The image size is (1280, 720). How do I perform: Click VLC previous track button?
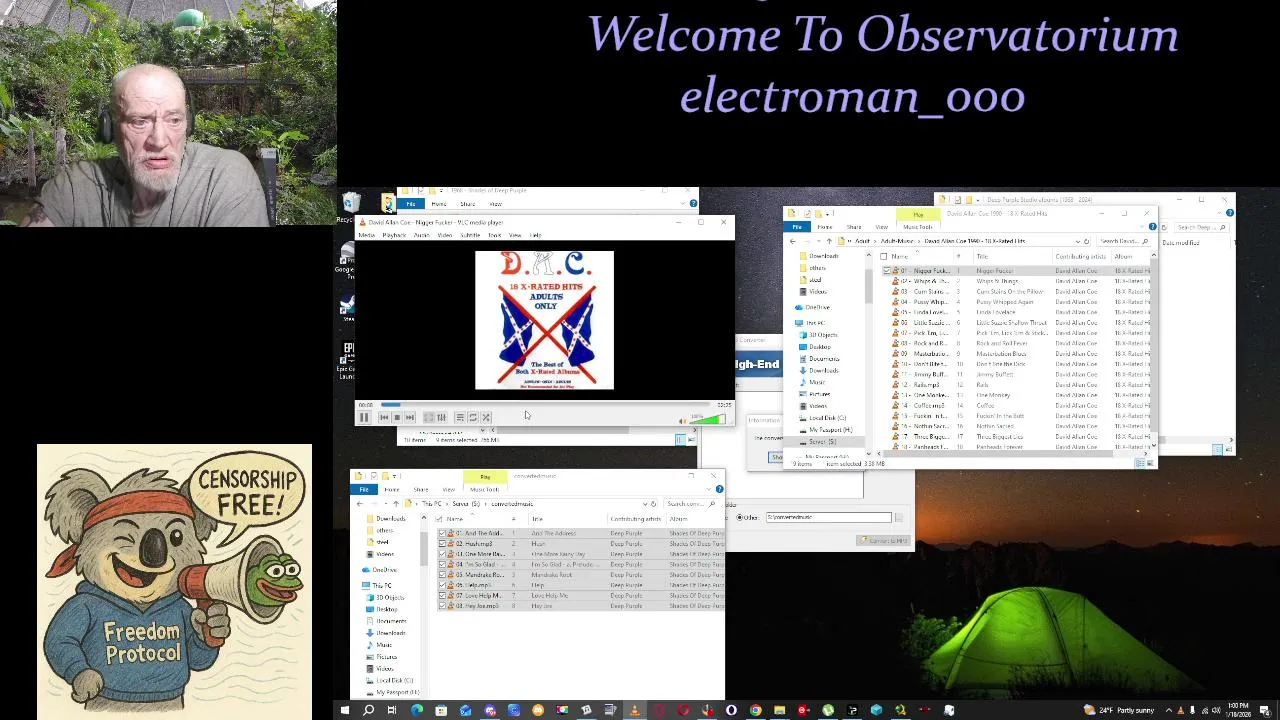(384, 417)
